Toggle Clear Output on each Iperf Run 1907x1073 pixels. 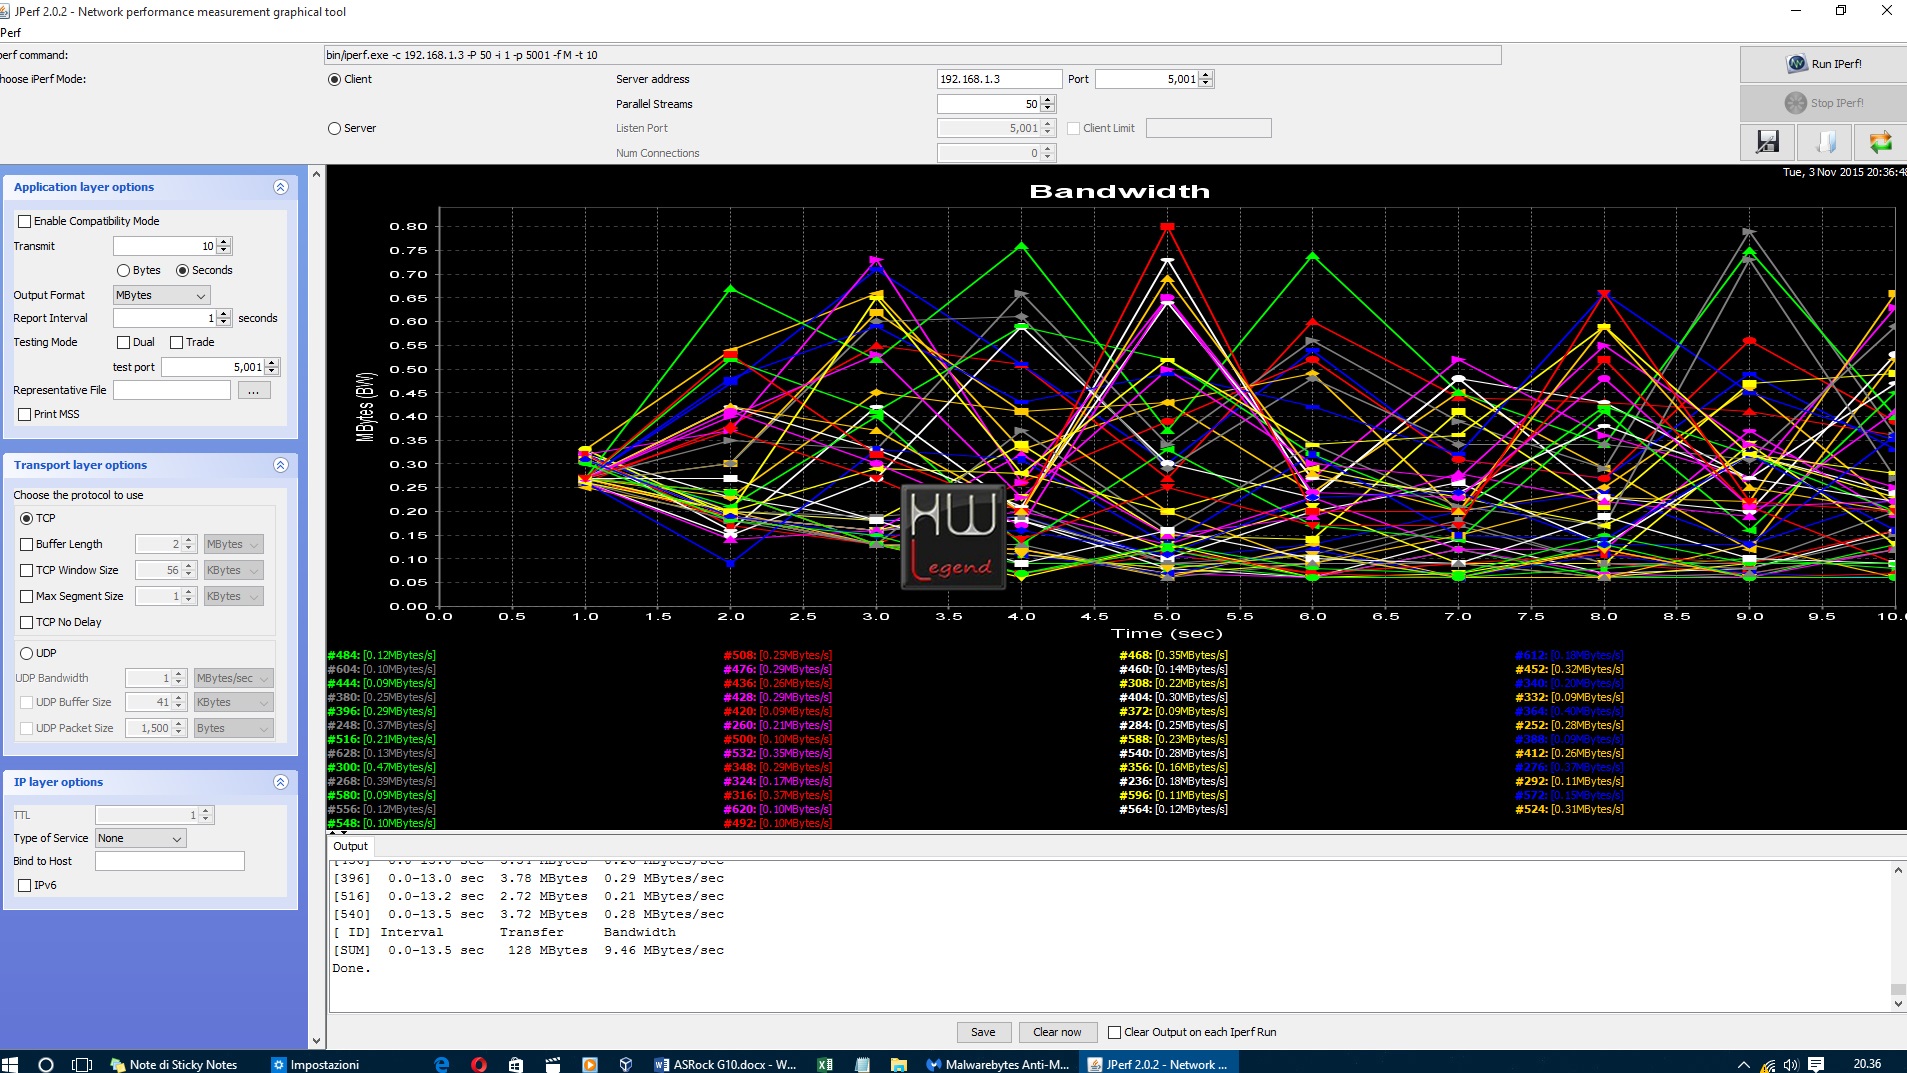1114,1032
